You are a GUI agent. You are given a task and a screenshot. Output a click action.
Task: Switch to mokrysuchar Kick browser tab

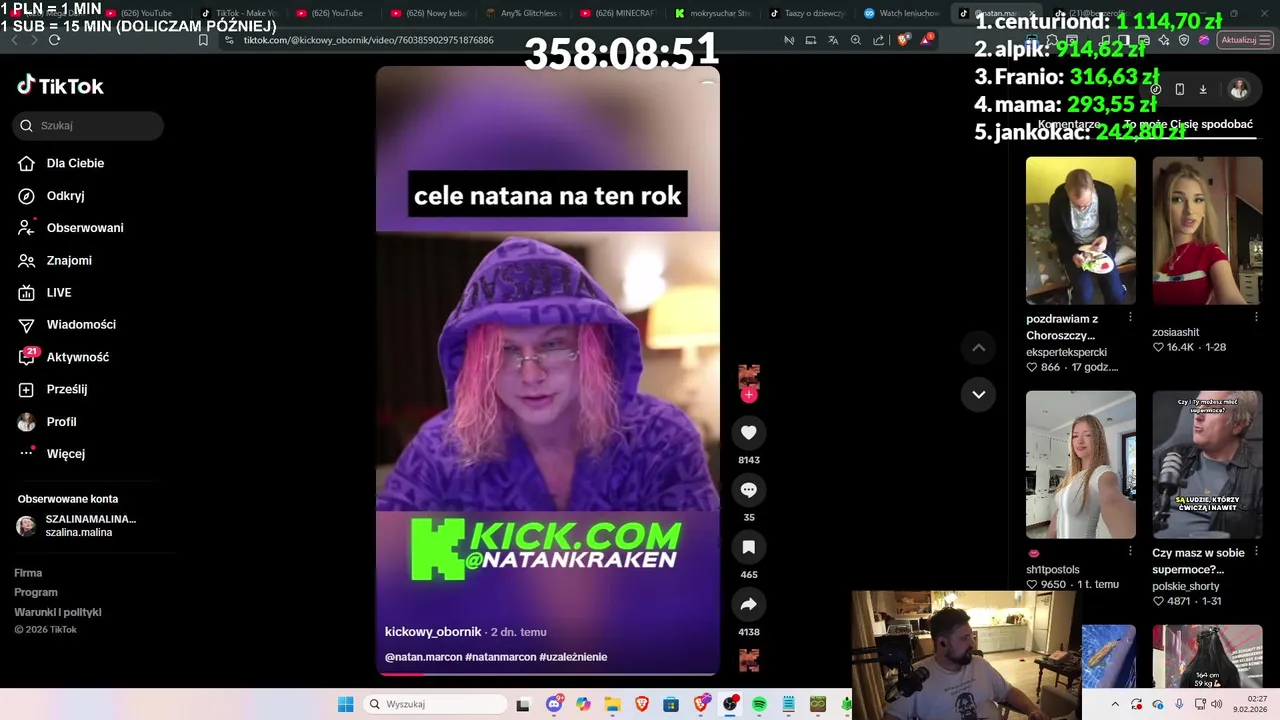click(713, 13)
